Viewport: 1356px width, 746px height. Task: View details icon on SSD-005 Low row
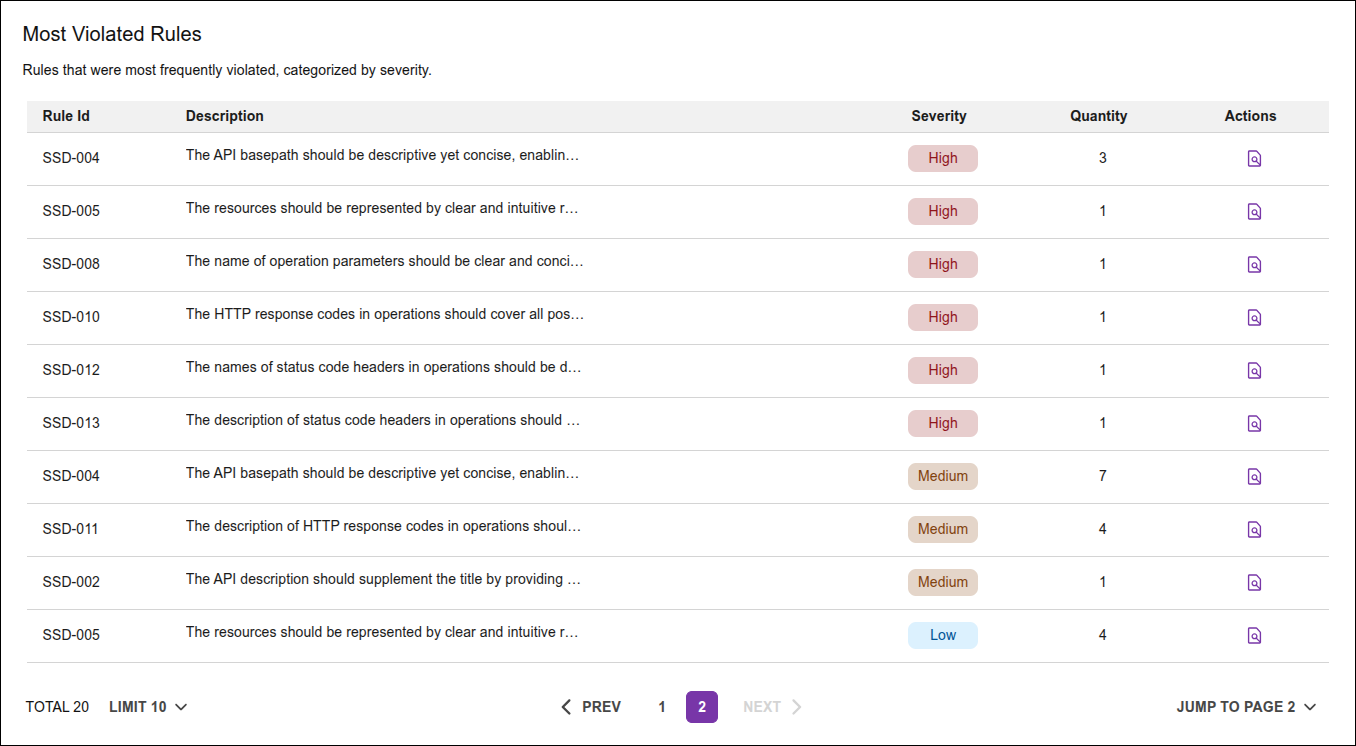click(x=1254, y=635)
